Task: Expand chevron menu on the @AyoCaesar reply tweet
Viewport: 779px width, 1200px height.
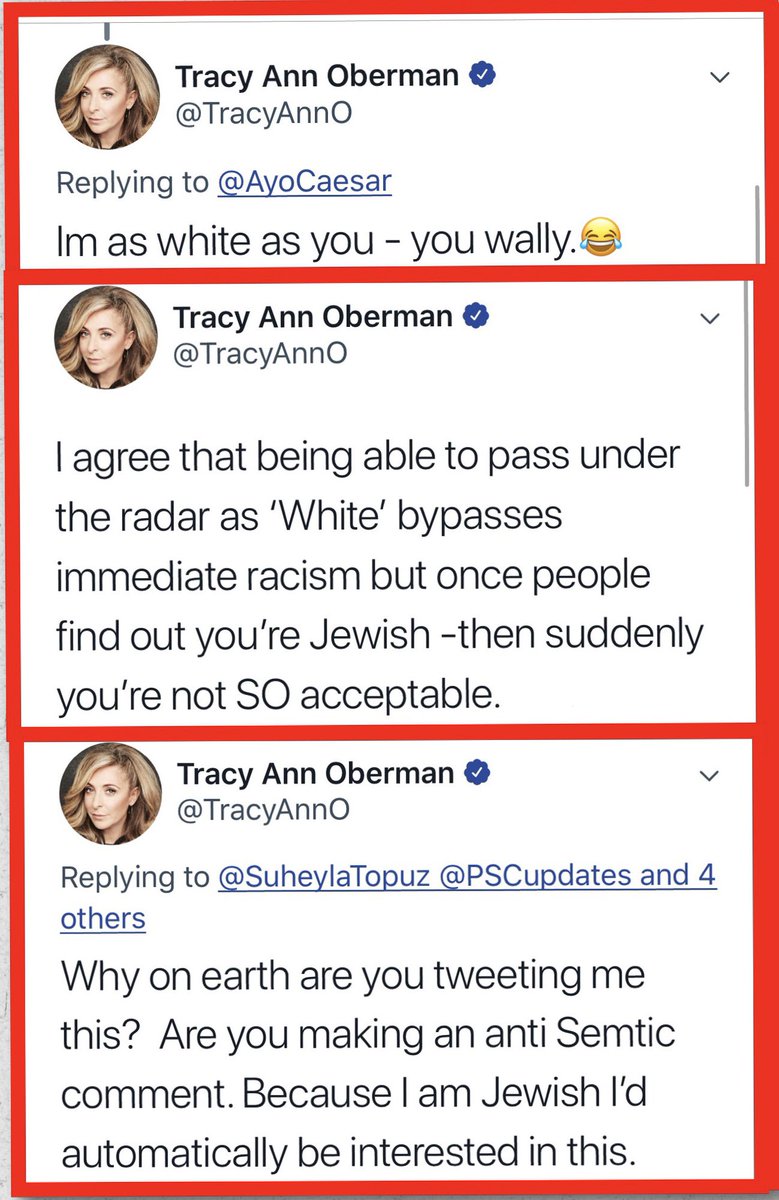Action: 719,78
